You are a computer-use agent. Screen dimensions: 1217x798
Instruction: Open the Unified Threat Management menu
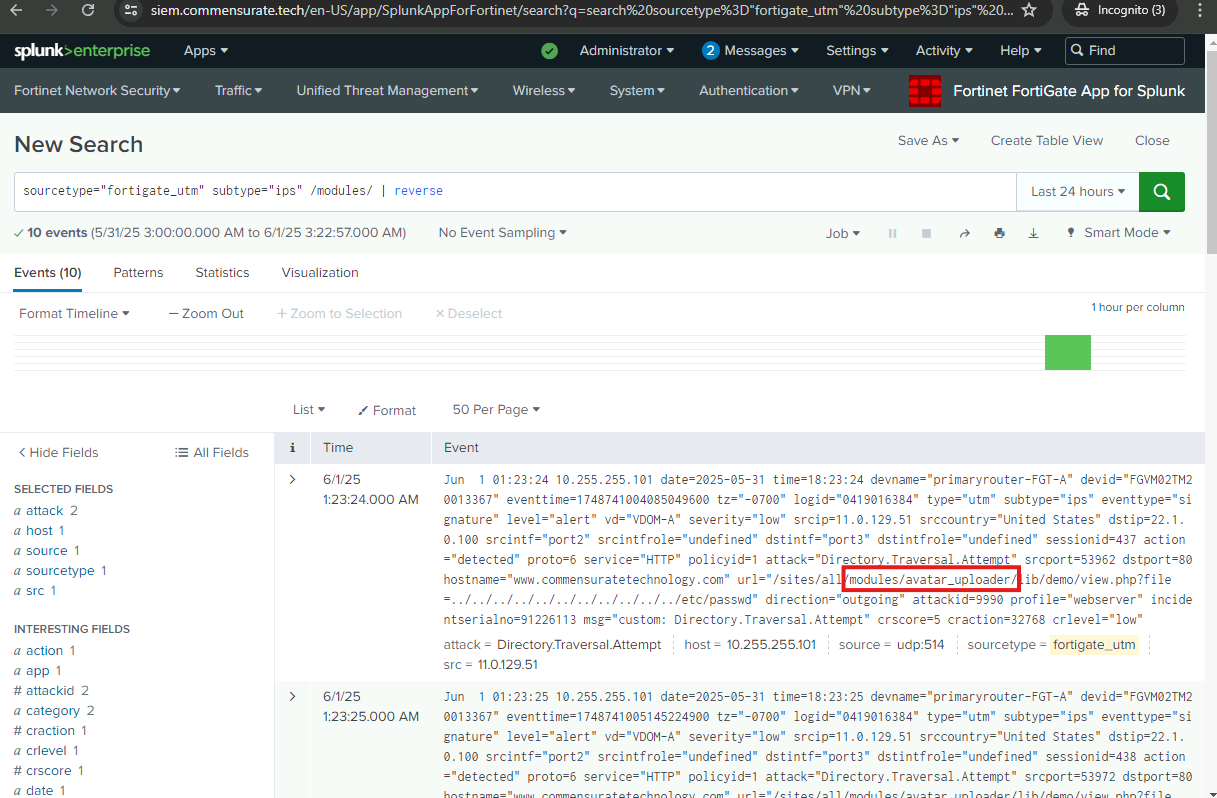click(387, 91)
